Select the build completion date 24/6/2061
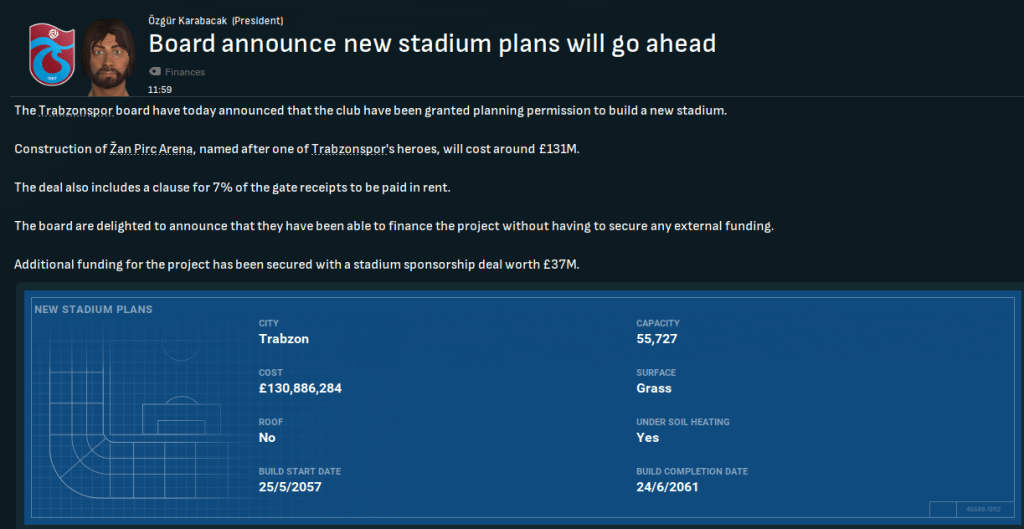This screenshot has height=529, width=1024. tap(667, 487)
